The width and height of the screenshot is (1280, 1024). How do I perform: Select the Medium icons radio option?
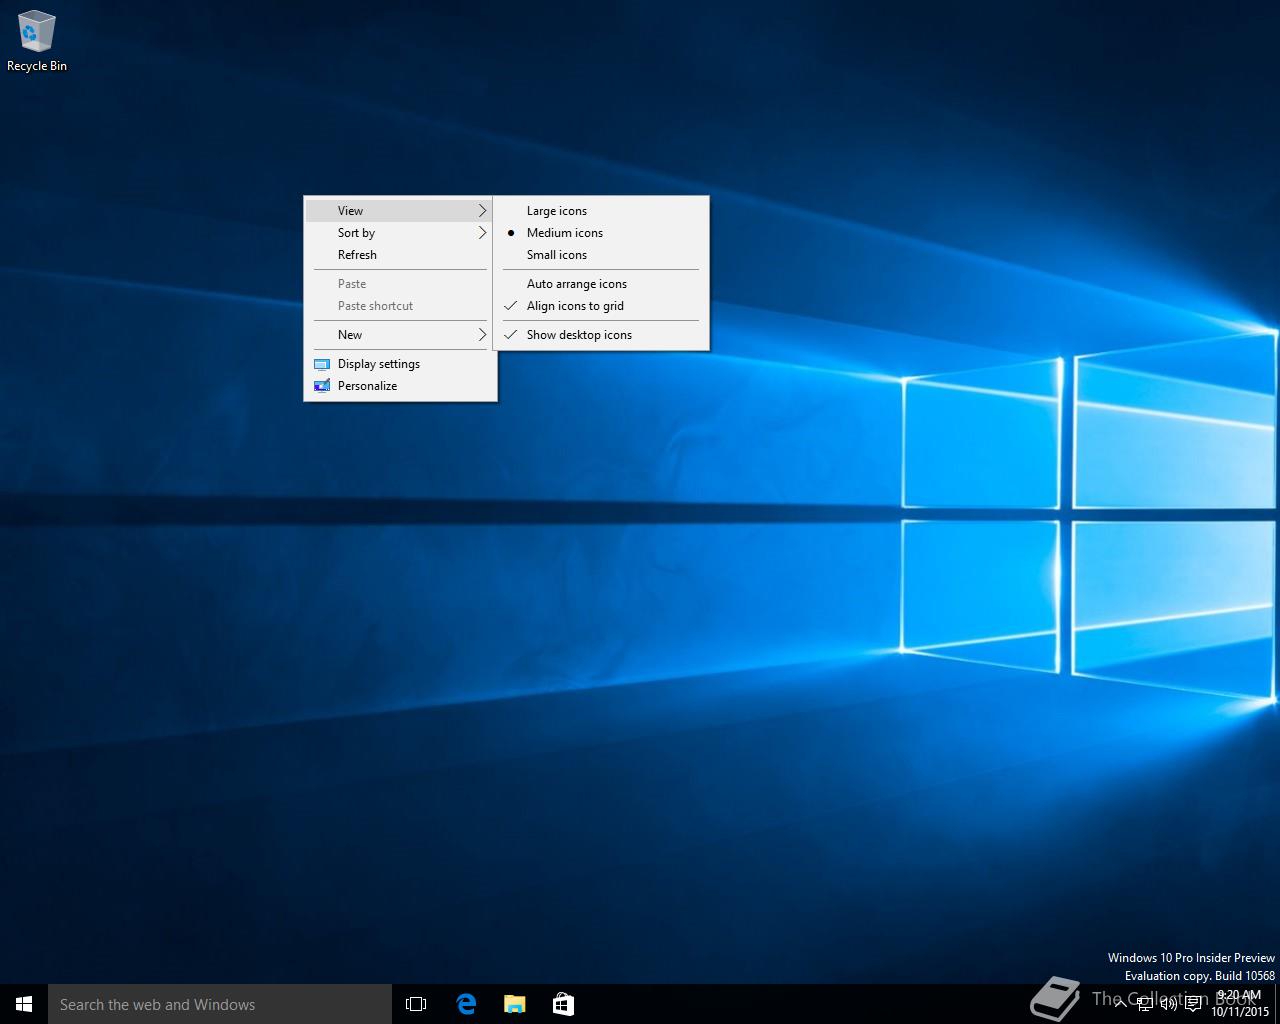tap(565, 233)
